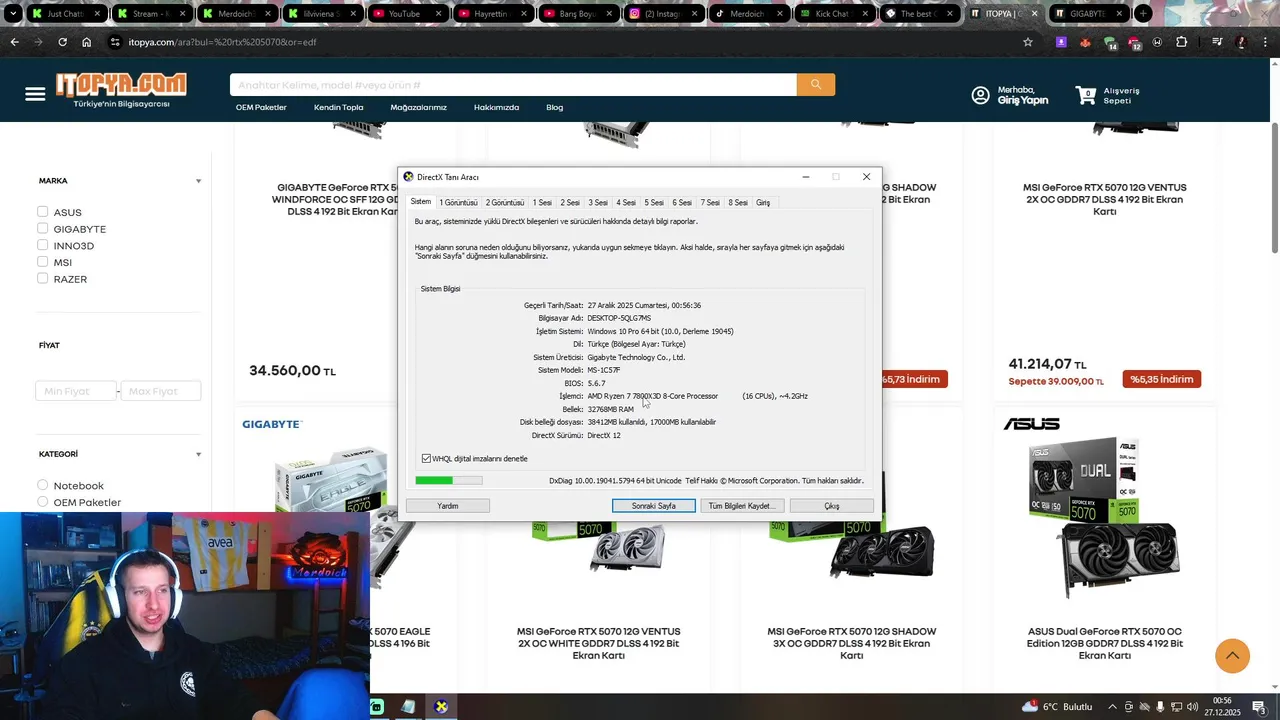This screenshot has width=1280, height=720.
Task: Click the Min Fiyat input field
Action: [76, 391]
